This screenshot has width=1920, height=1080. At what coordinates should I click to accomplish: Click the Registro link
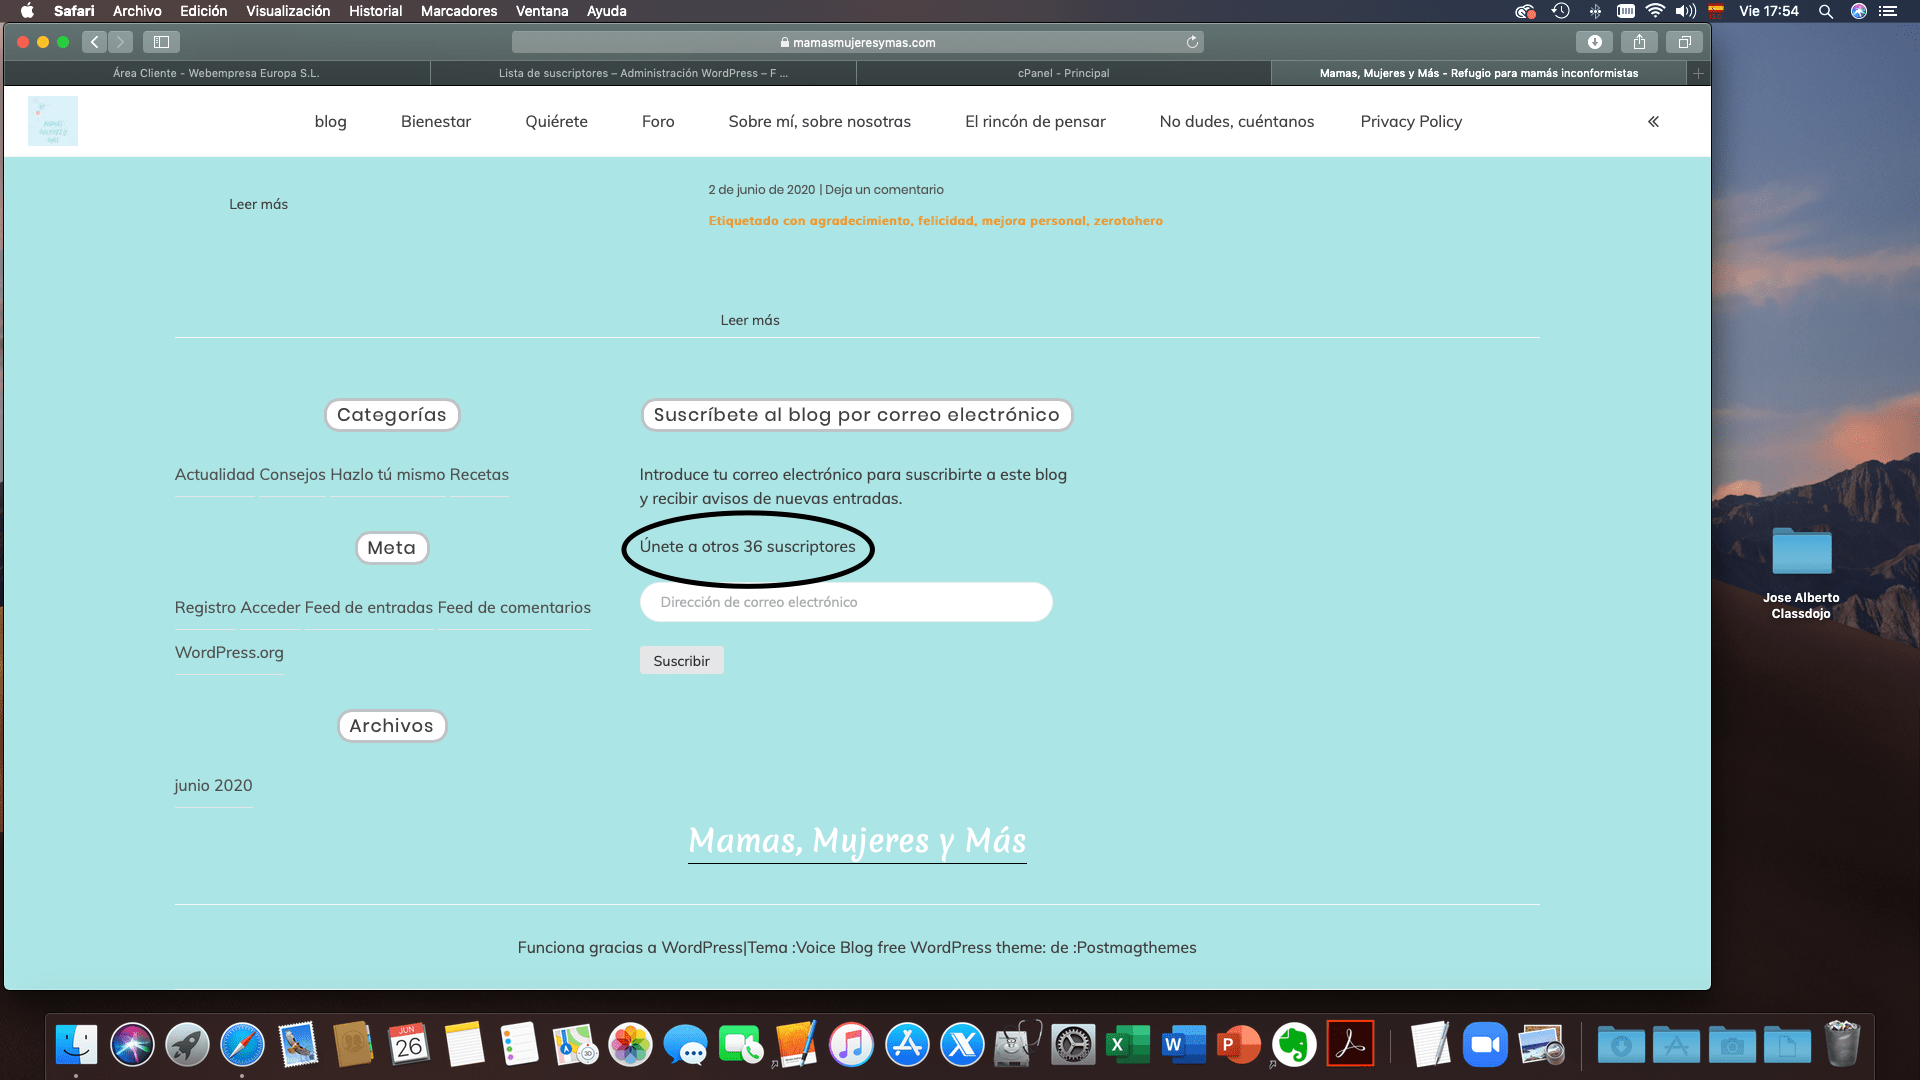(x=205, y=607)
